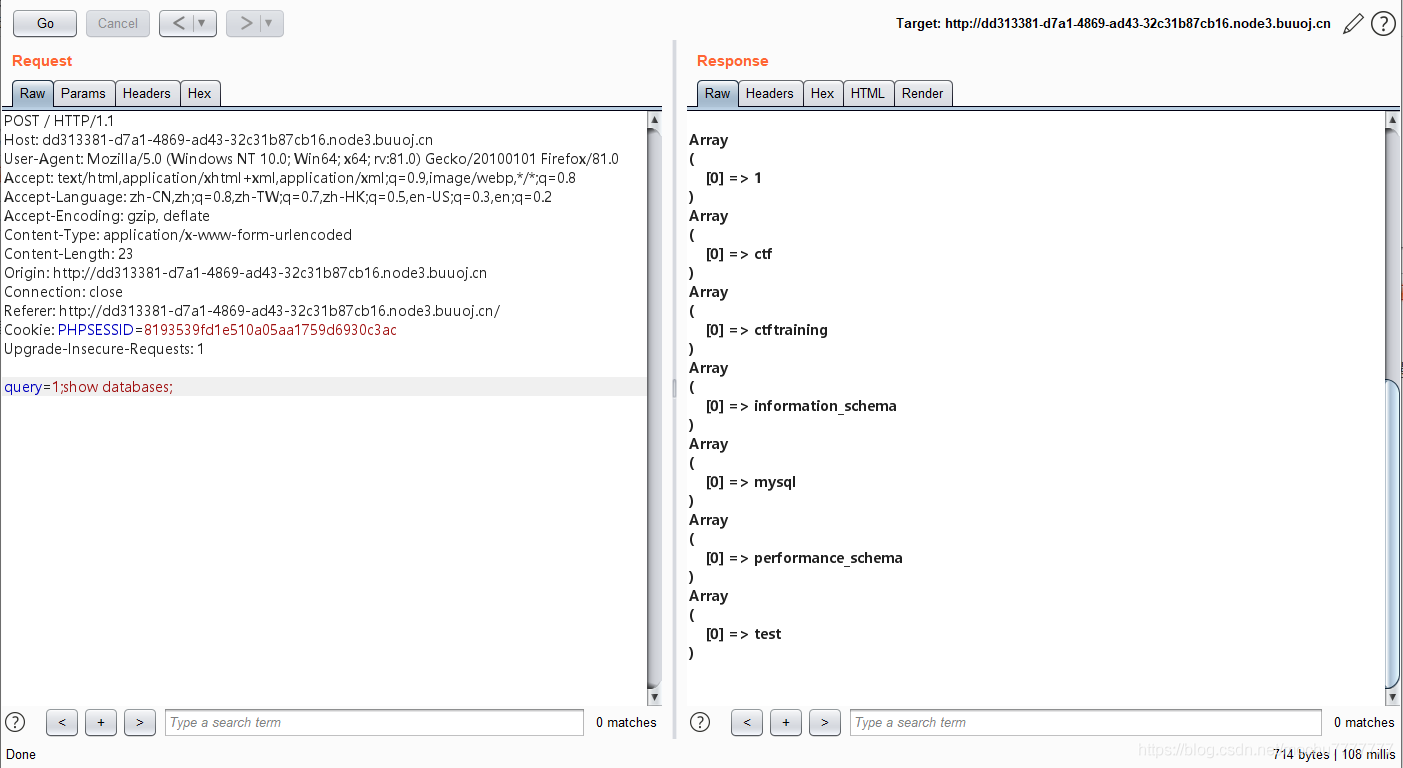This screenshot has height=768, width=1403.
Task: Switch to the Response HTML tab
Action: point(868,93)
